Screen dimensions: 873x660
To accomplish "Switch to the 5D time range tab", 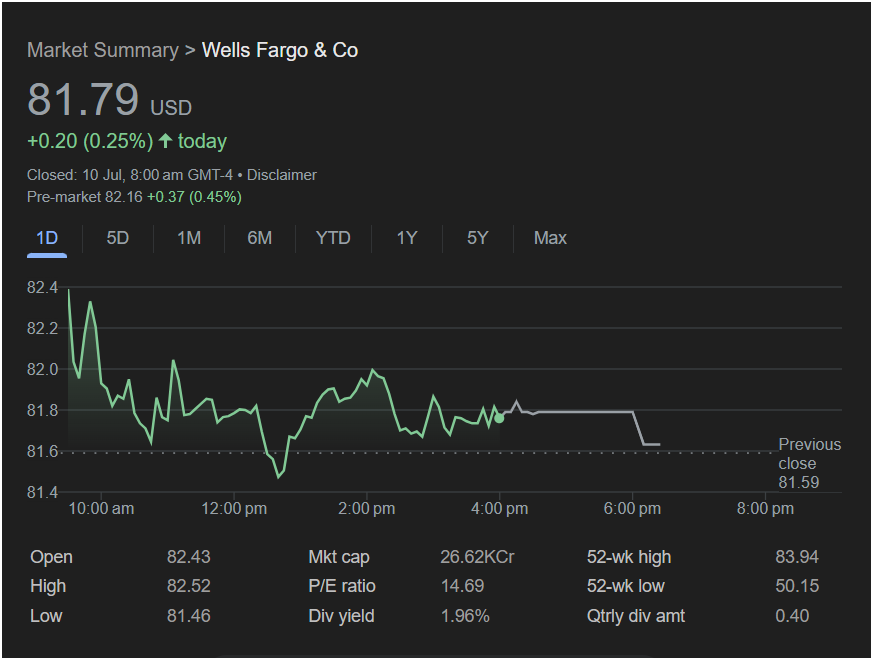I will click(117, 238).
